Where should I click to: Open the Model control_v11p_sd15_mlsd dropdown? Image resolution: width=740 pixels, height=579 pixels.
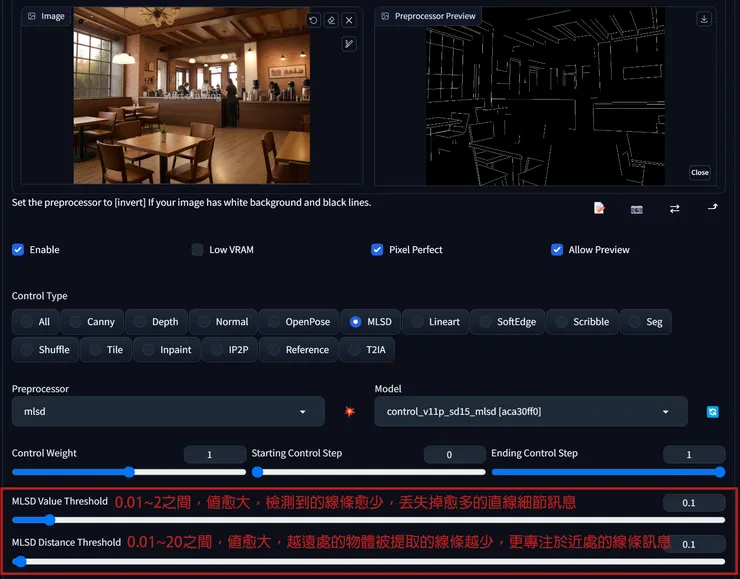(x=530, y=411)
